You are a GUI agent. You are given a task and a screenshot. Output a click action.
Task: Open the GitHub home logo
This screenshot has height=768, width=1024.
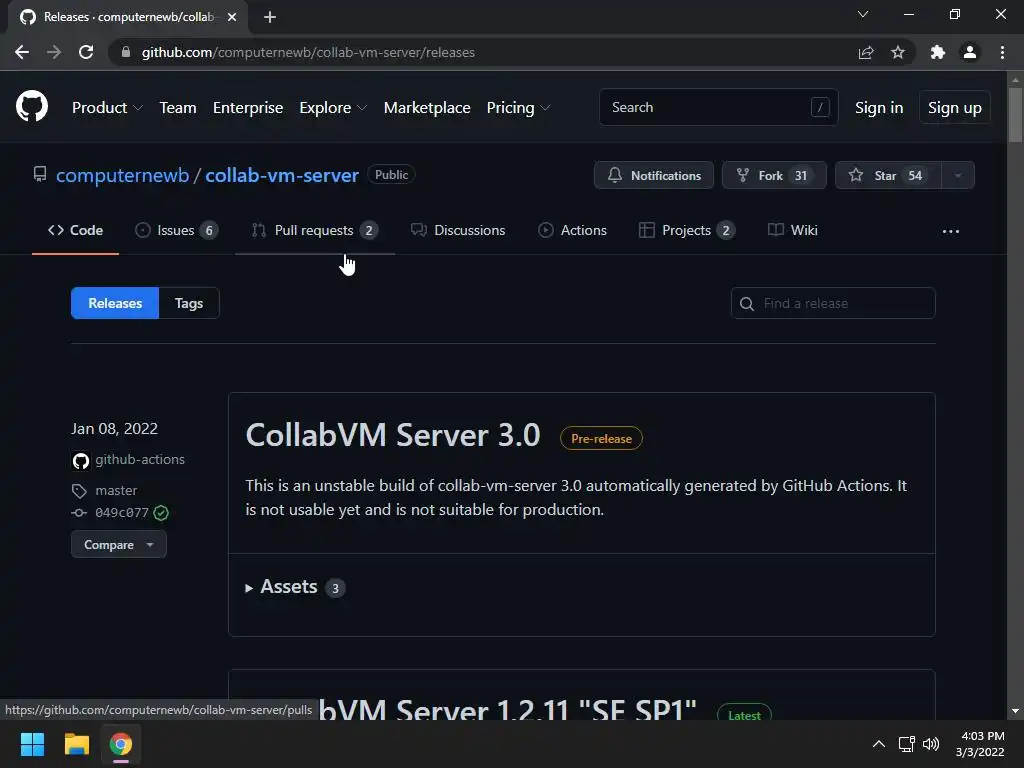[32, 106]
